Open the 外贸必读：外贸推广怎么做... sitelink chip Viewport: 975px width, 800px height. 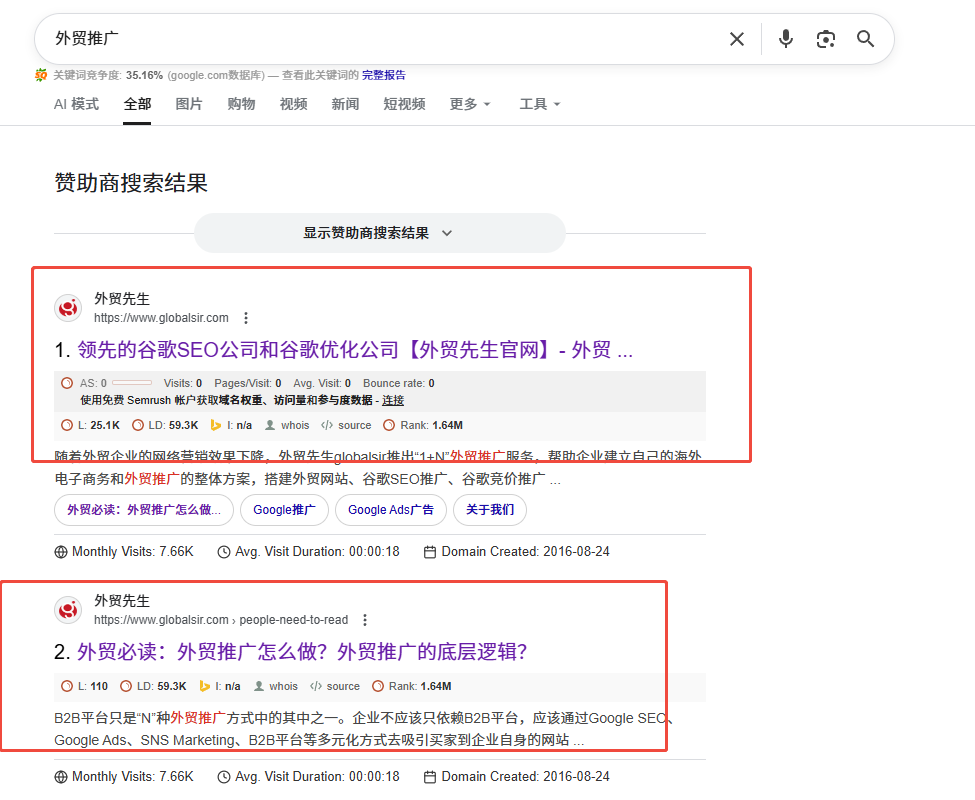(144, 510)
